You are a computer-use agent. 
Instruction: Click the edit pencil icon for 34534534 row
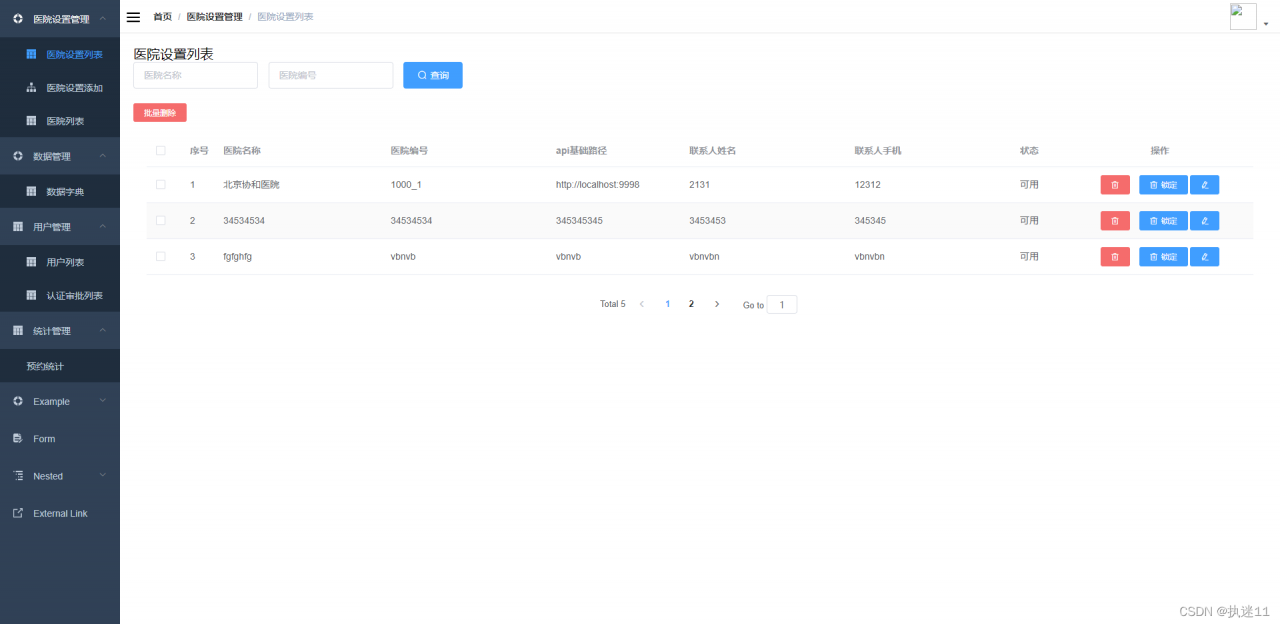coord(1204,221)
